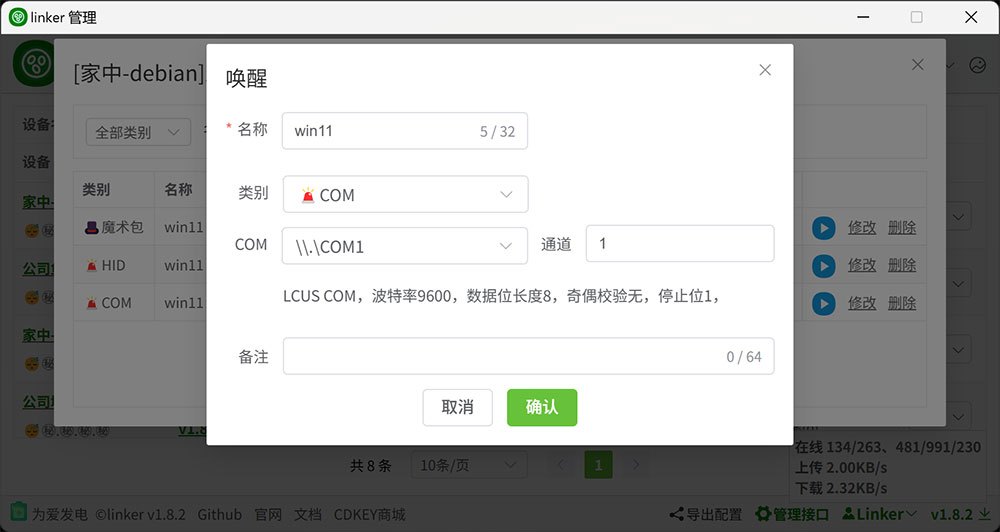
Task: Click the play icon in the HID row
Action: pos(823,266)
